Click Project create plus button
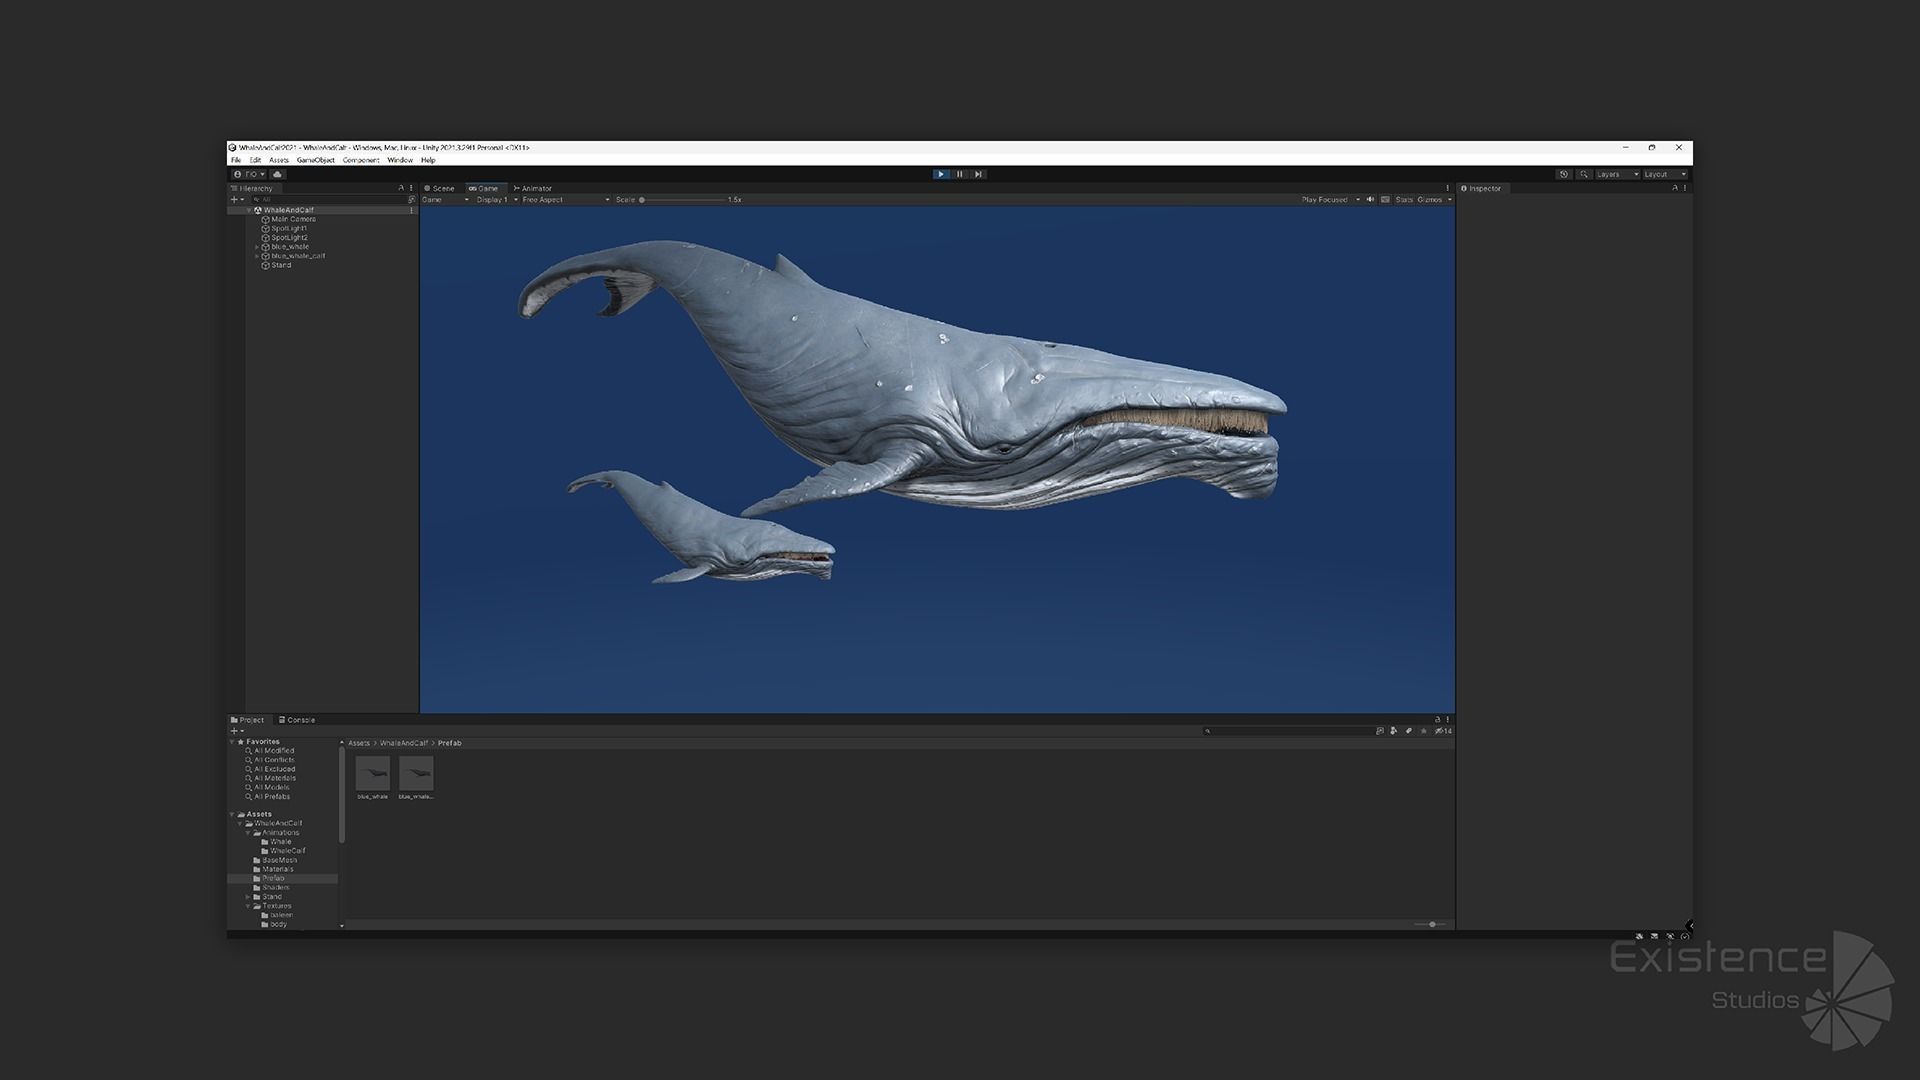Screen dimensions: 1920x1080 [x=237, y=731]
